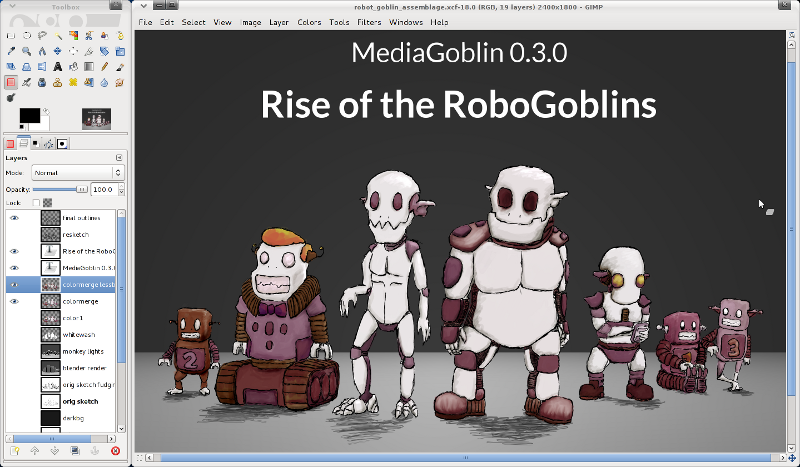Viewport: 800px width, 467px height.
Task: Select the Zoom magnifier tool
Action: [27, 51]
